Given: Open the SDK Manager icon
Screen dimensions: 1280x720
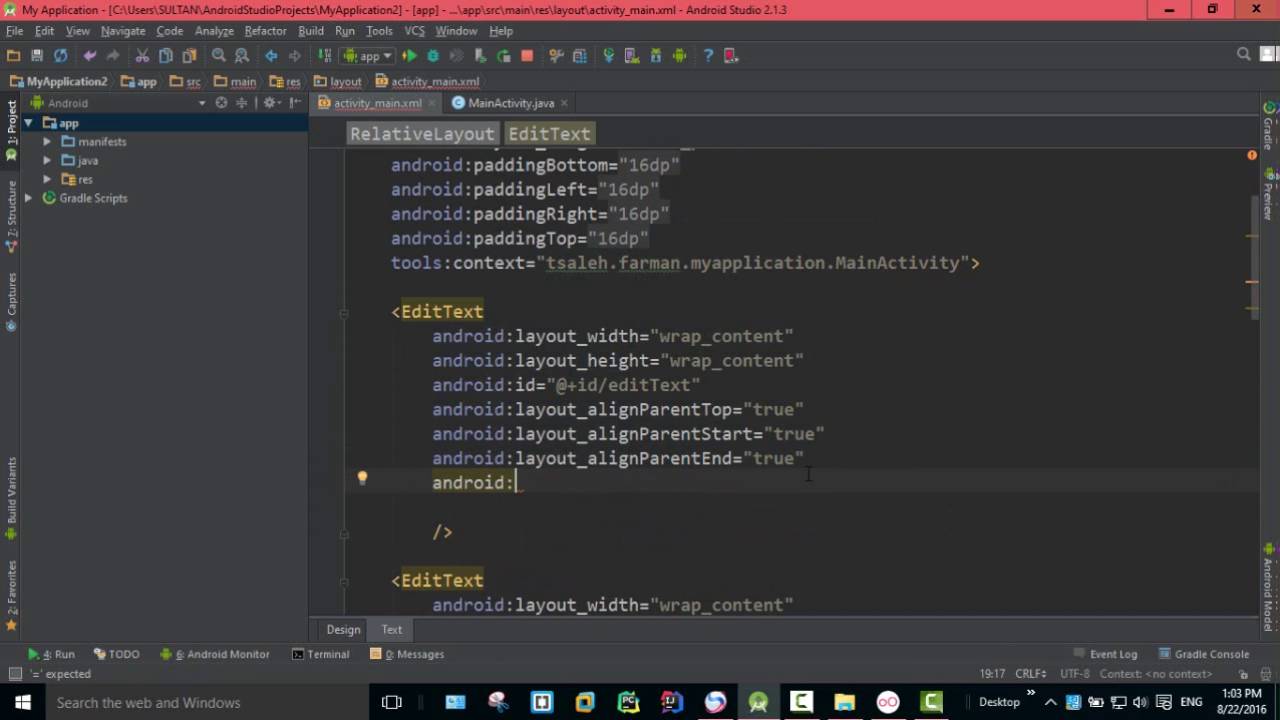Looking at the screenshot, I should 656,56.
